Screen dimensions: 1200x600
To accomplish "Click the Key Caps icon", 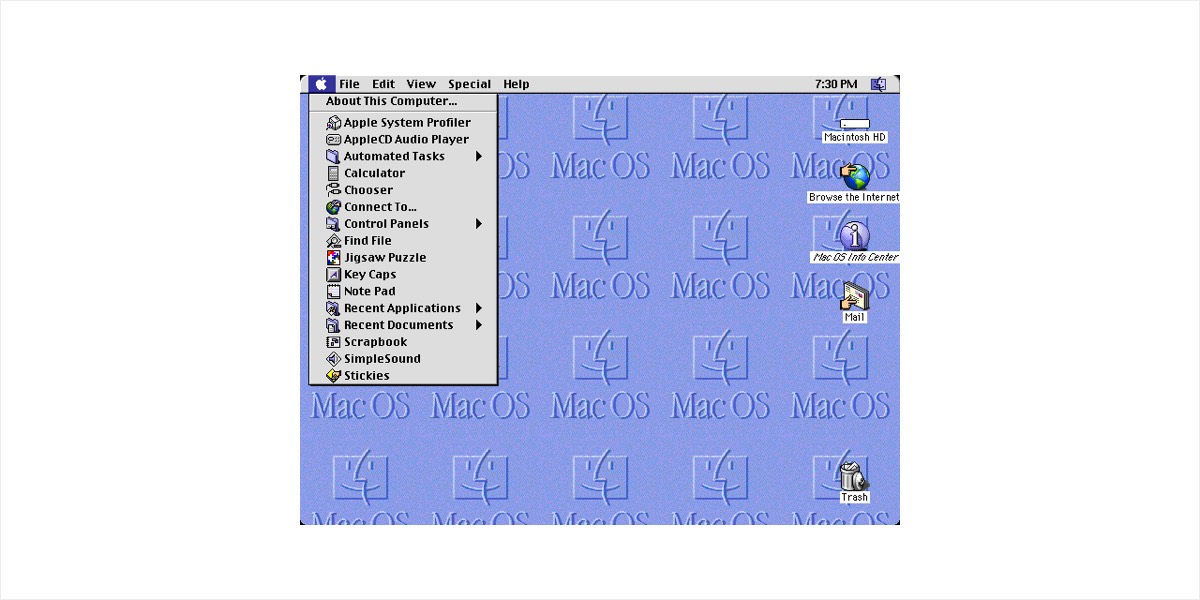I will pyautogui.click(x=334, y=275).
